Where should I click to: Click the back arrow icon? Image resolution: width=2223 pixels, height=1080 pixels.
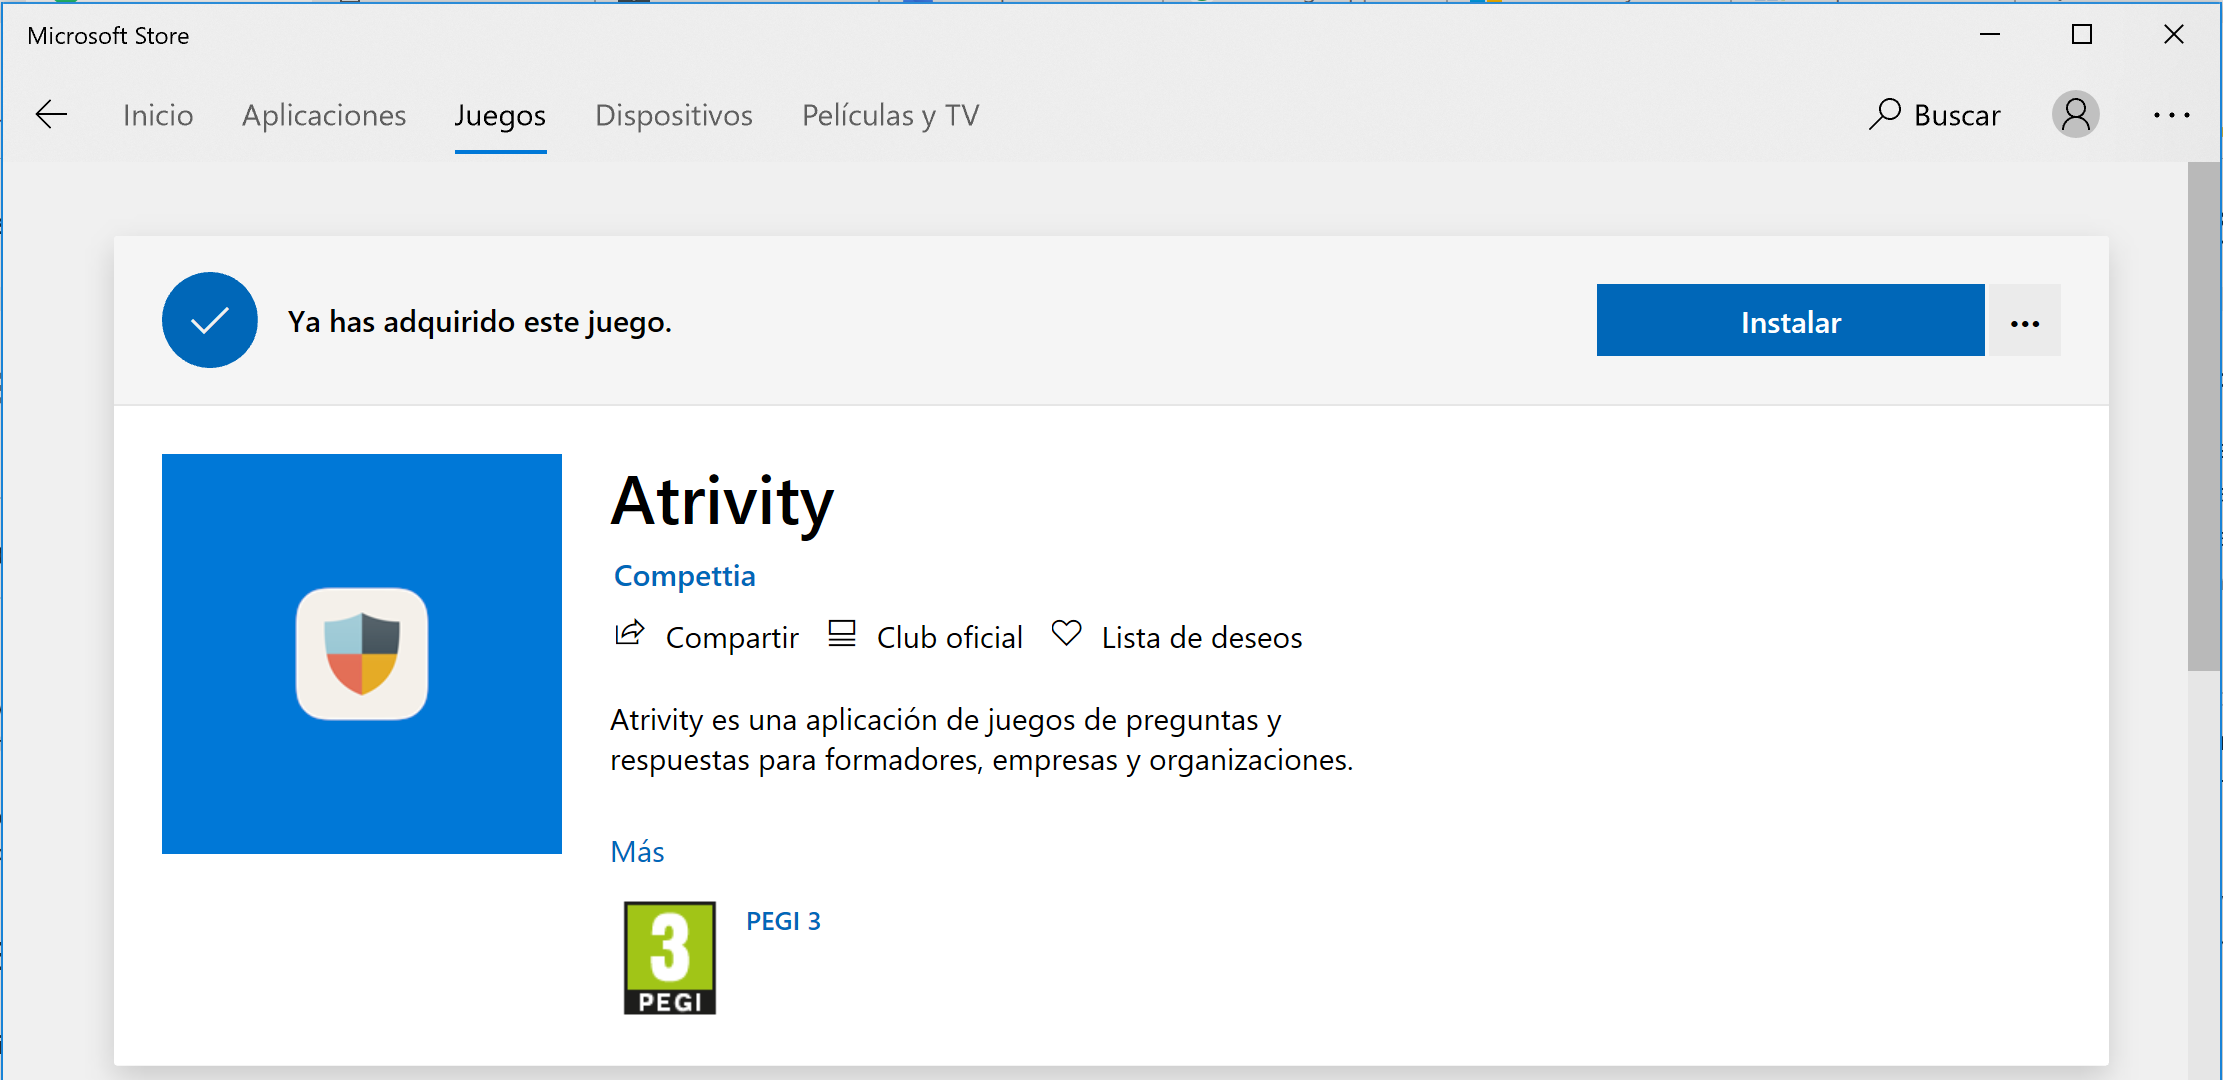coord(51,115)
